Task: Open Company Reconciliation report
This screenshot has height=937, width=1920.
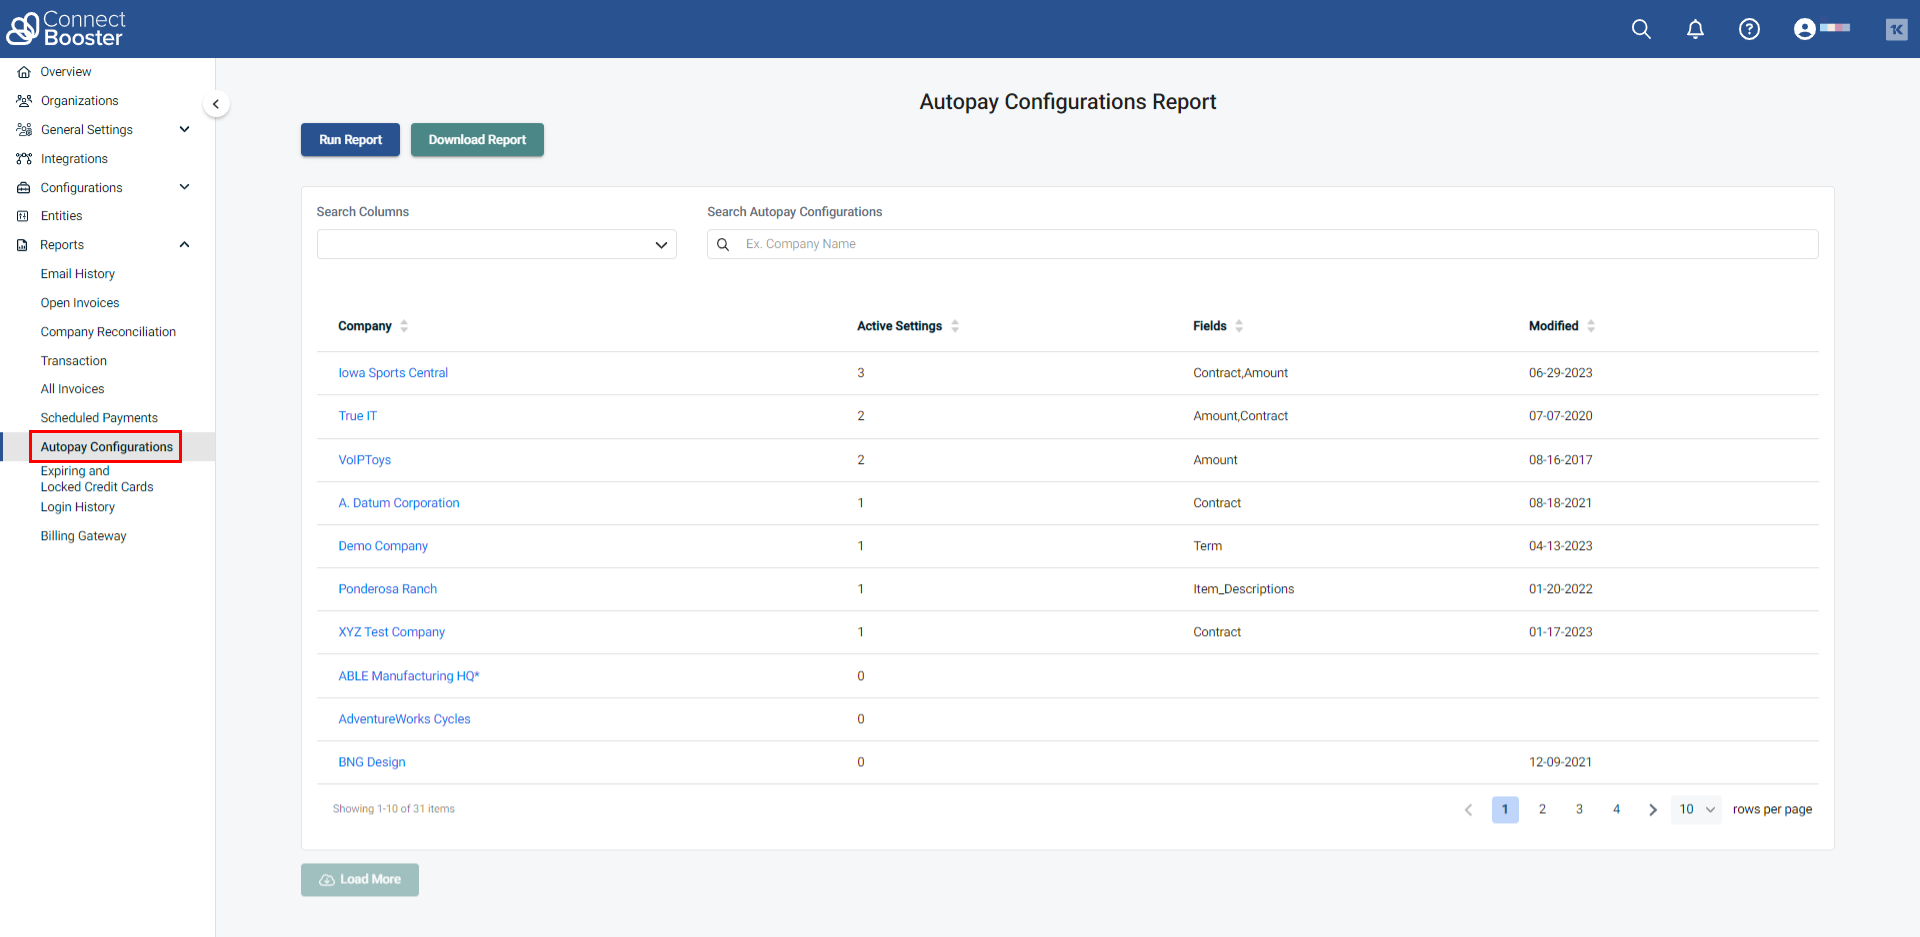Action: click(x=108, y=332)
